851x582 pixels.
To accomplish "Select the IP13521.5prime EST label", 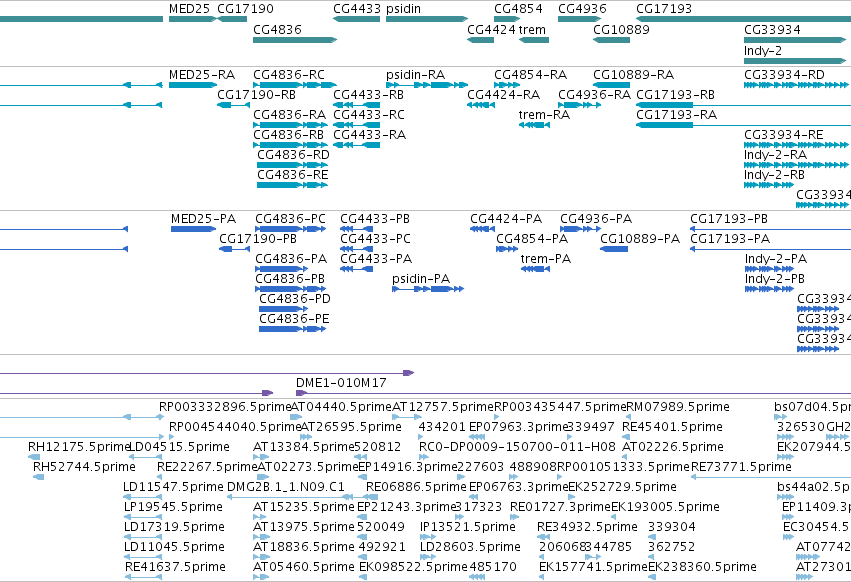I will click(467, 527).
